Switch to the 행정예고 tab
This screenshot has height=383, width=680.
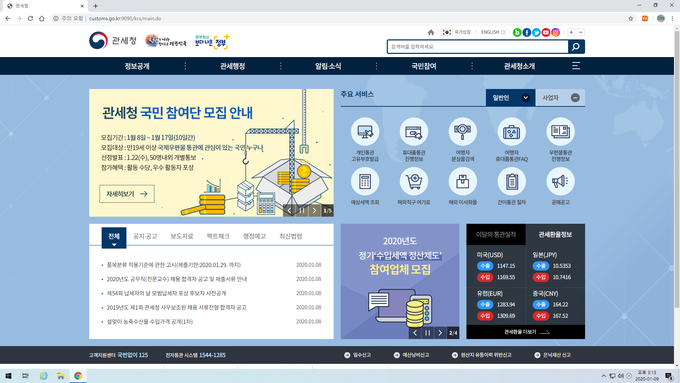click(254, 236)
